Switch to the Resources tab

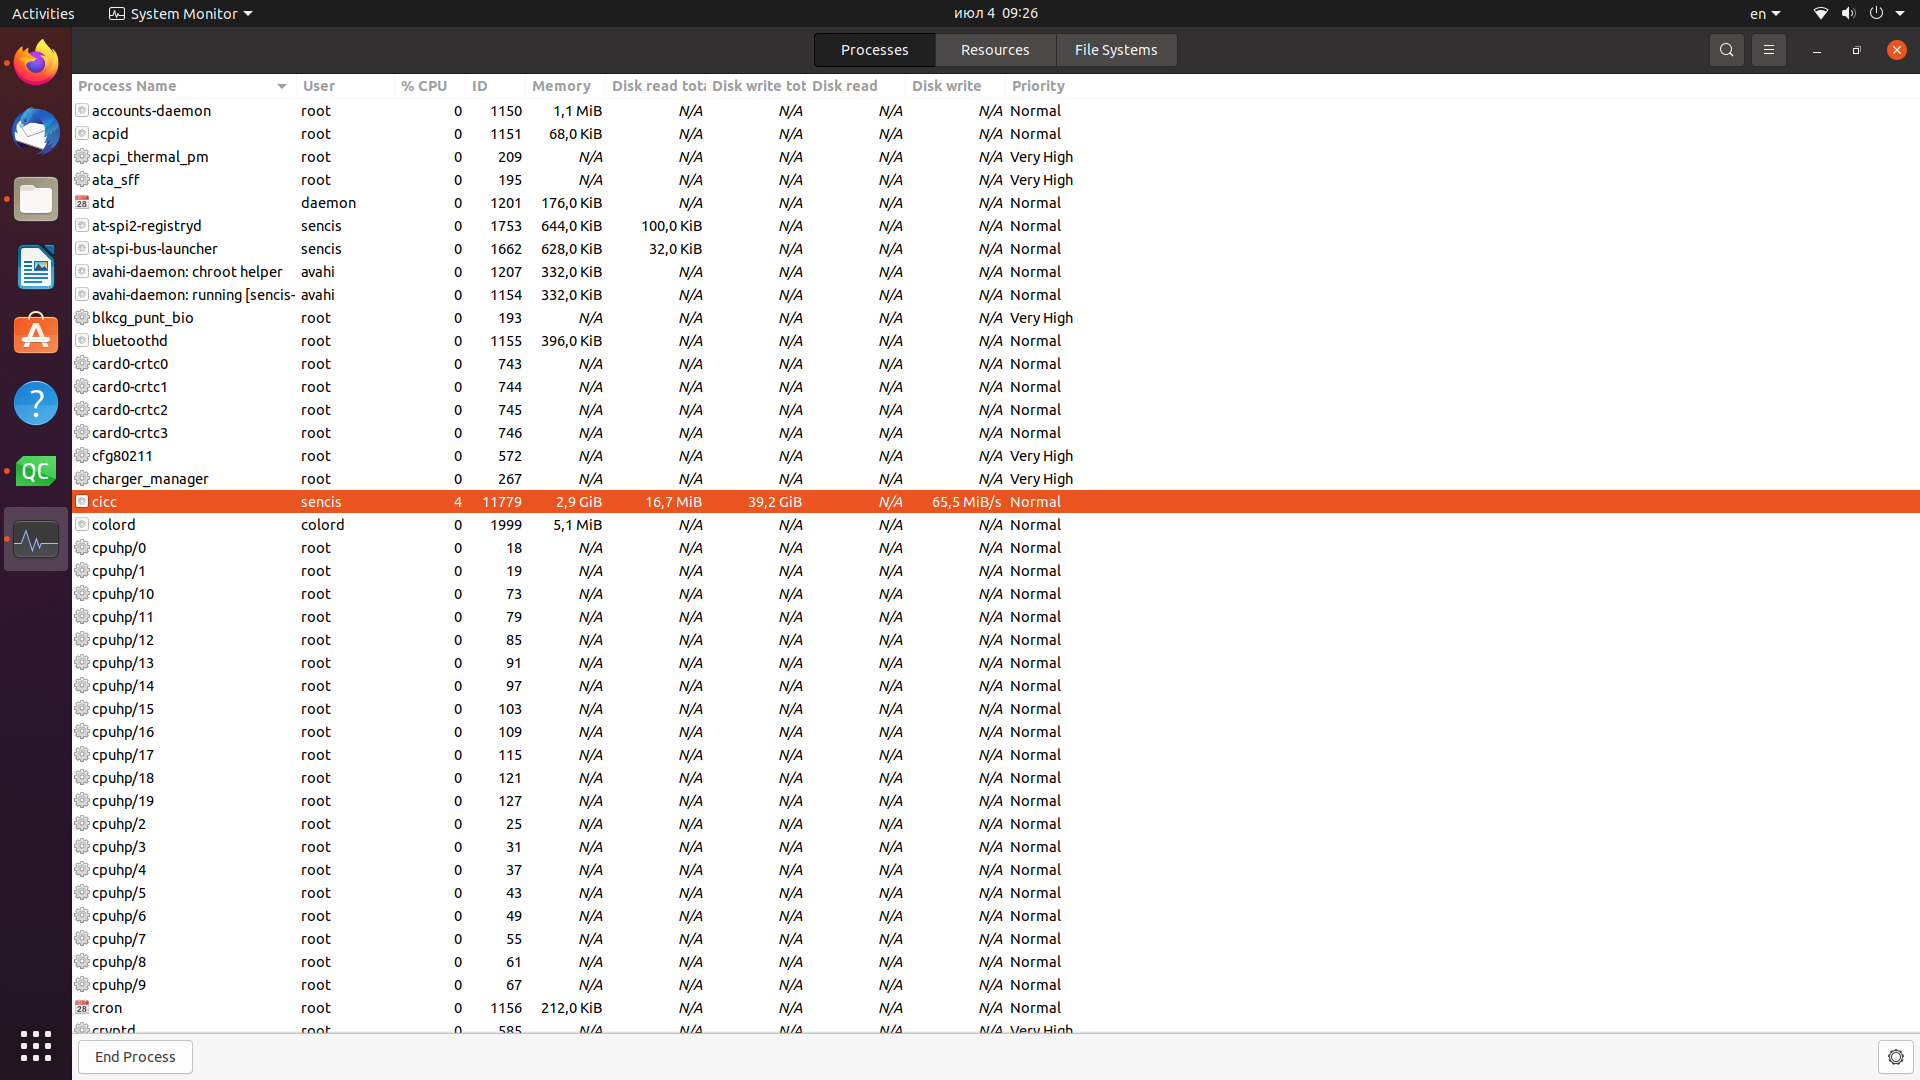pyautogui.click(x=994, y=50)
